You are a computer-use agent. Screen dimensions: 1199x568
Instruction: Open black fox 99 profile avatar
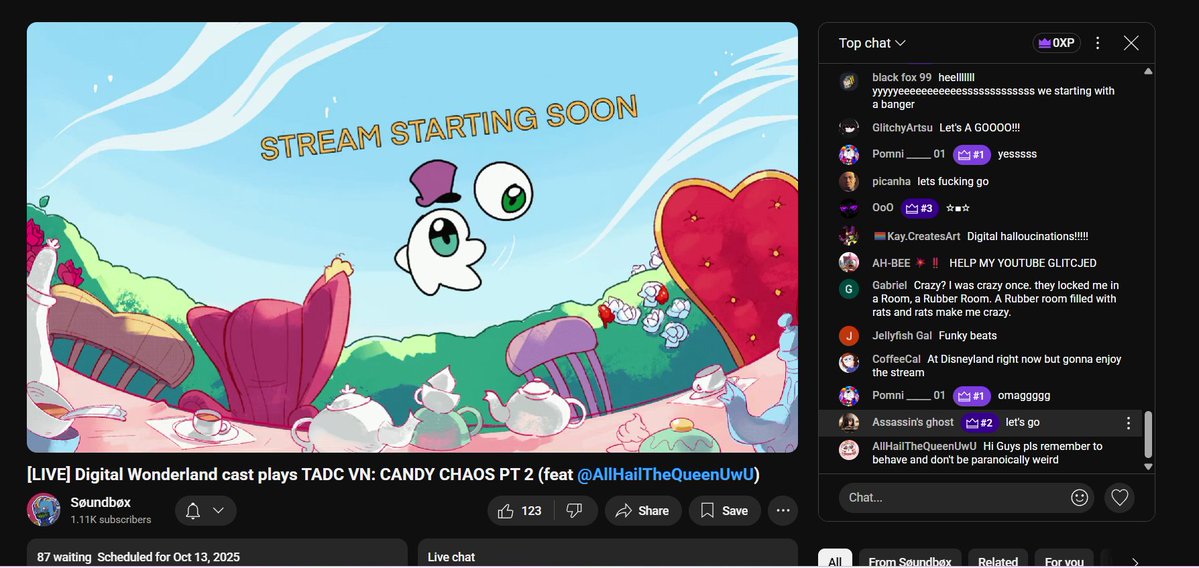coord(849,81)
